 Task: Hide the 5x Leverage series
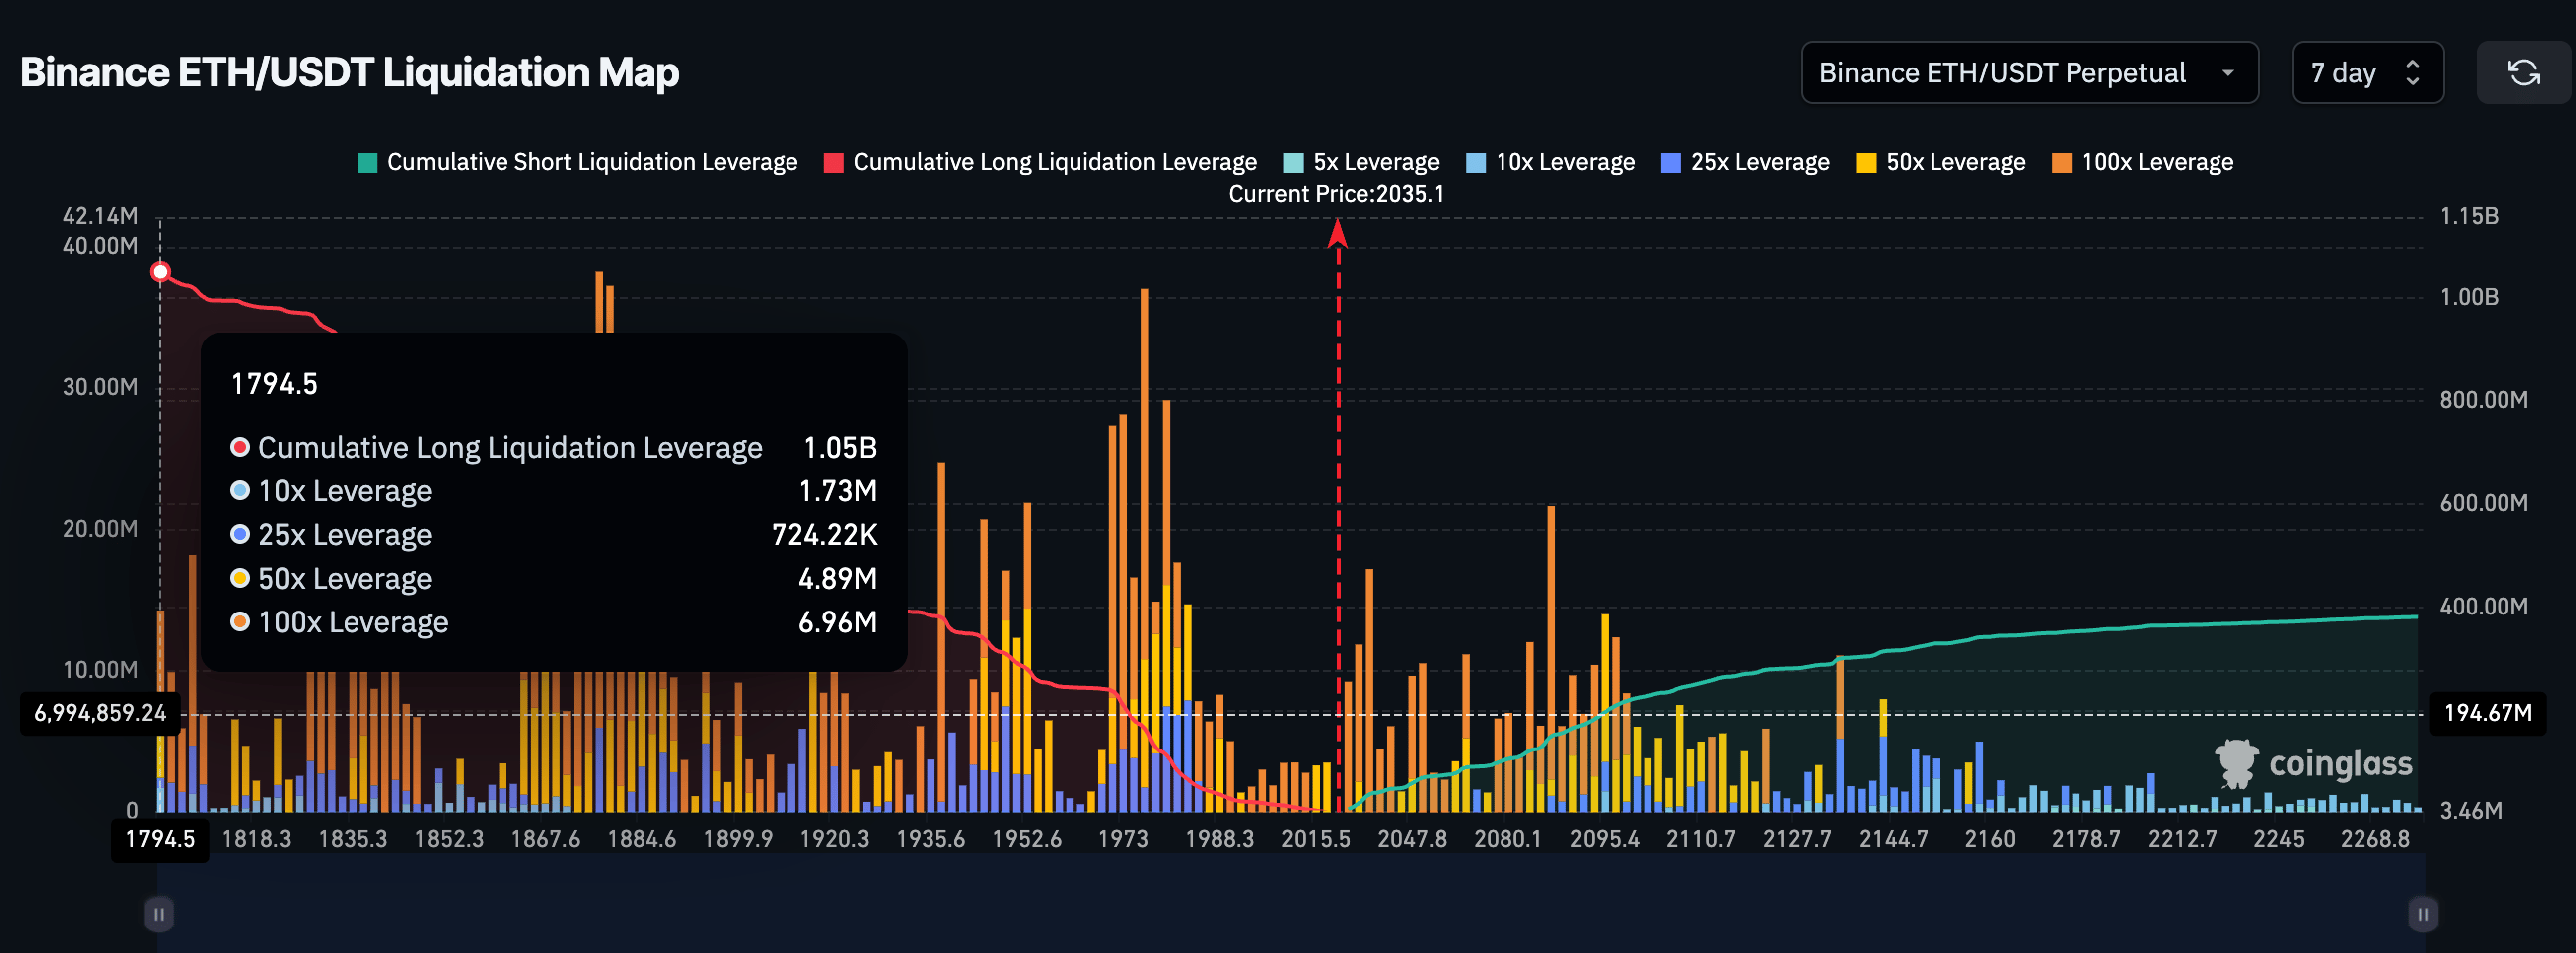point(1361,162)
